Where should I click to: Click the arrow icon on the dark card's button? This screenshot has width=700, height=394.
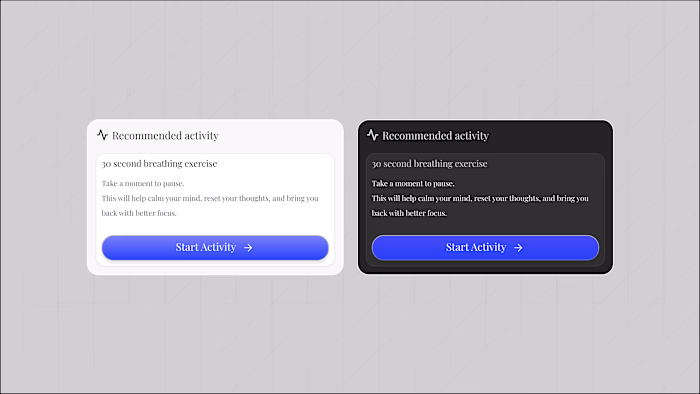518,248
